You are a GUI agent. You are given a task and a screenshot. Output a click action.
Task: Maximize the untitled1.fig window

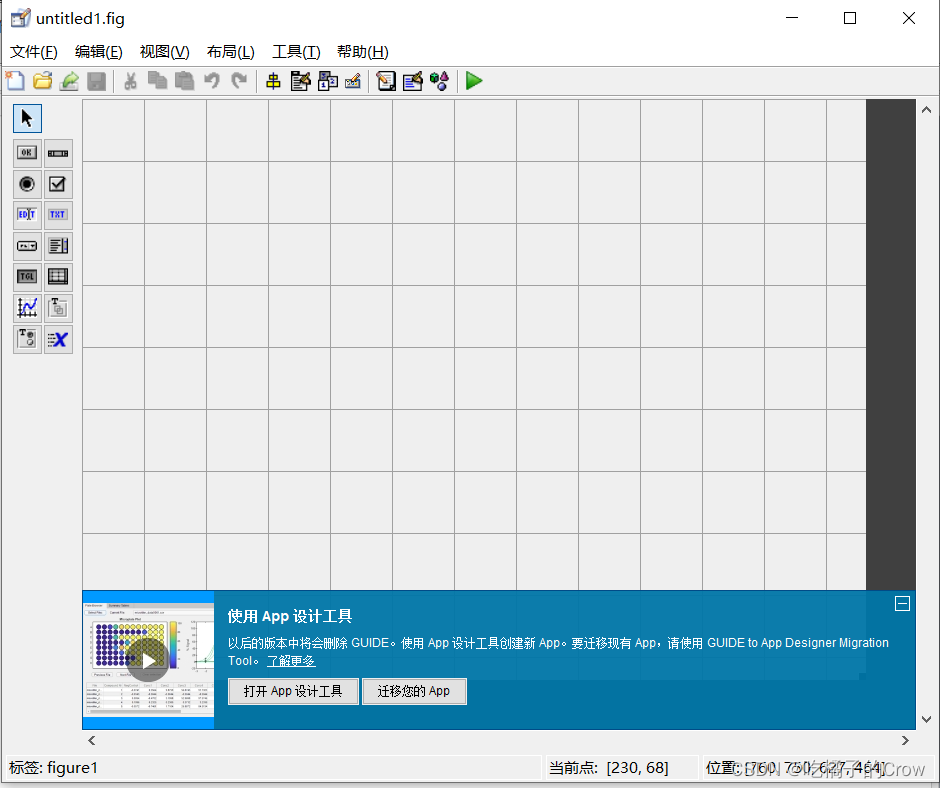[850, 19]
